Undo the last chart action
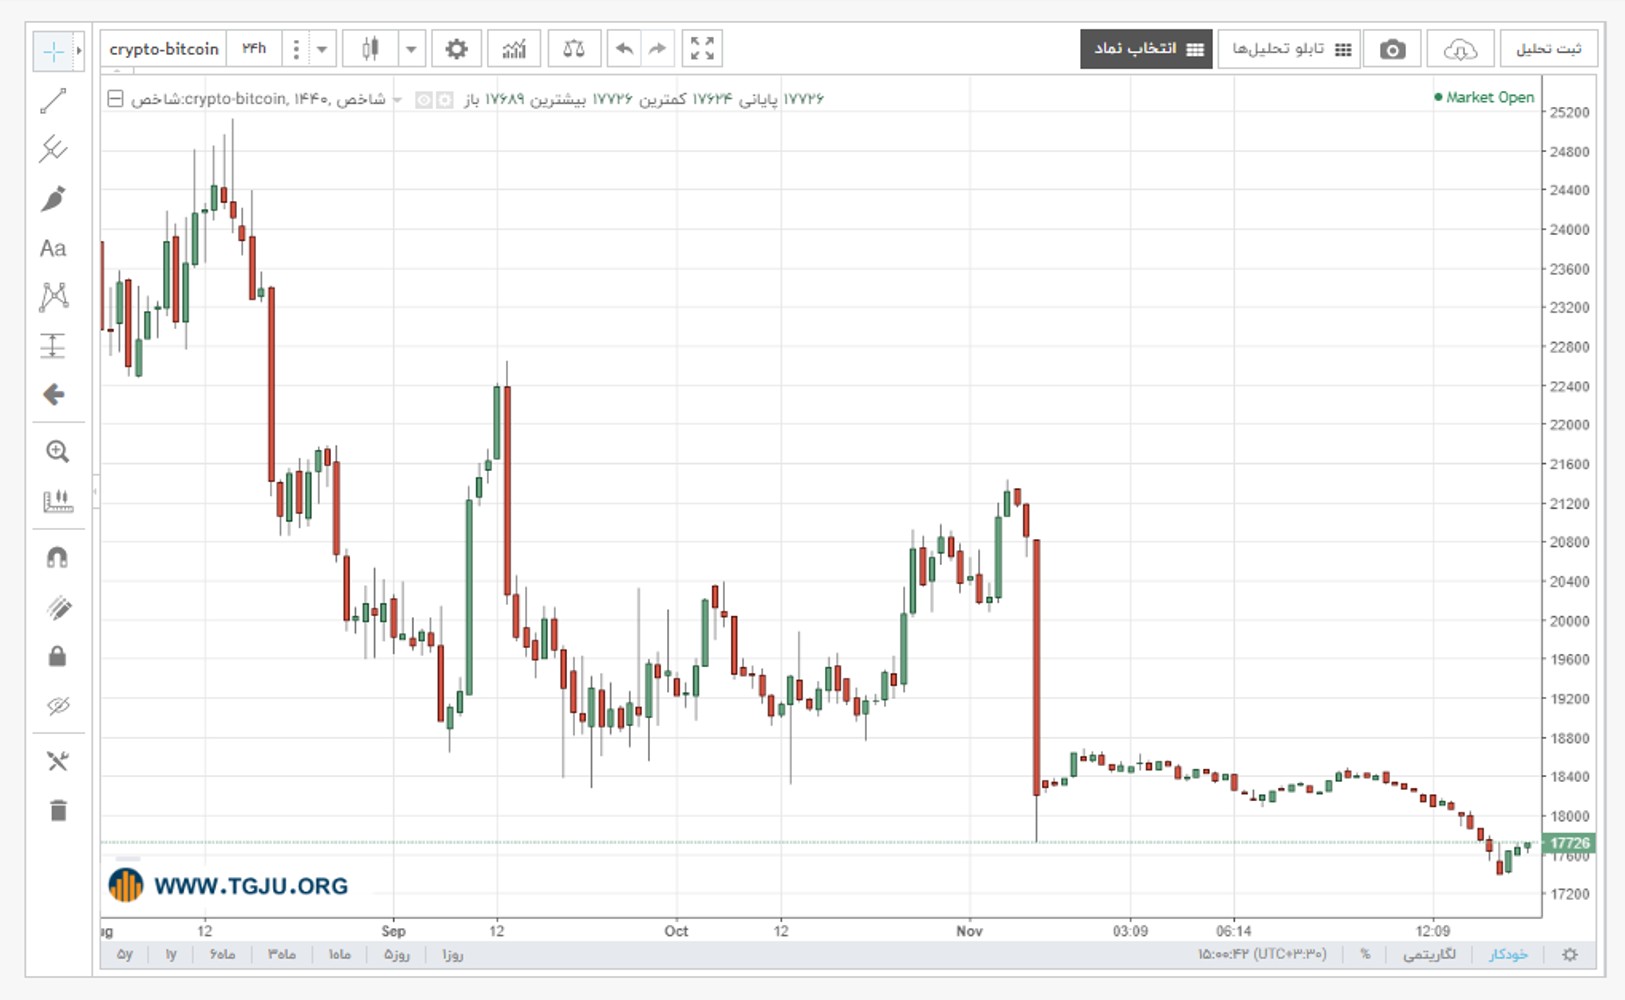 [624, 49]
